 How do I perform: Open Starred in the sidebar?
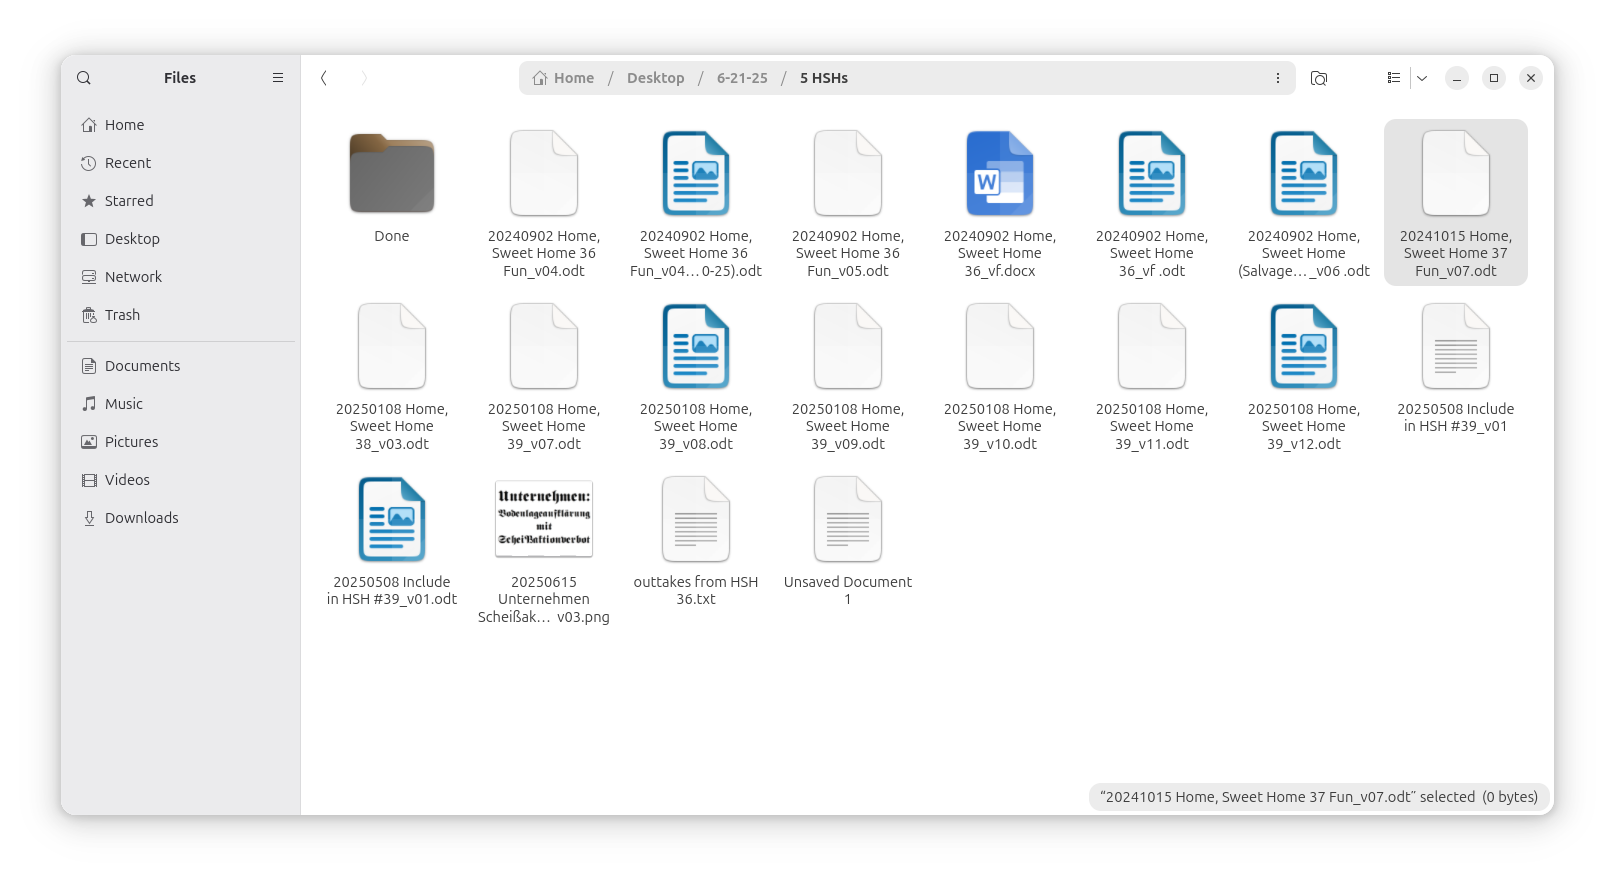[x=129, y=201]
